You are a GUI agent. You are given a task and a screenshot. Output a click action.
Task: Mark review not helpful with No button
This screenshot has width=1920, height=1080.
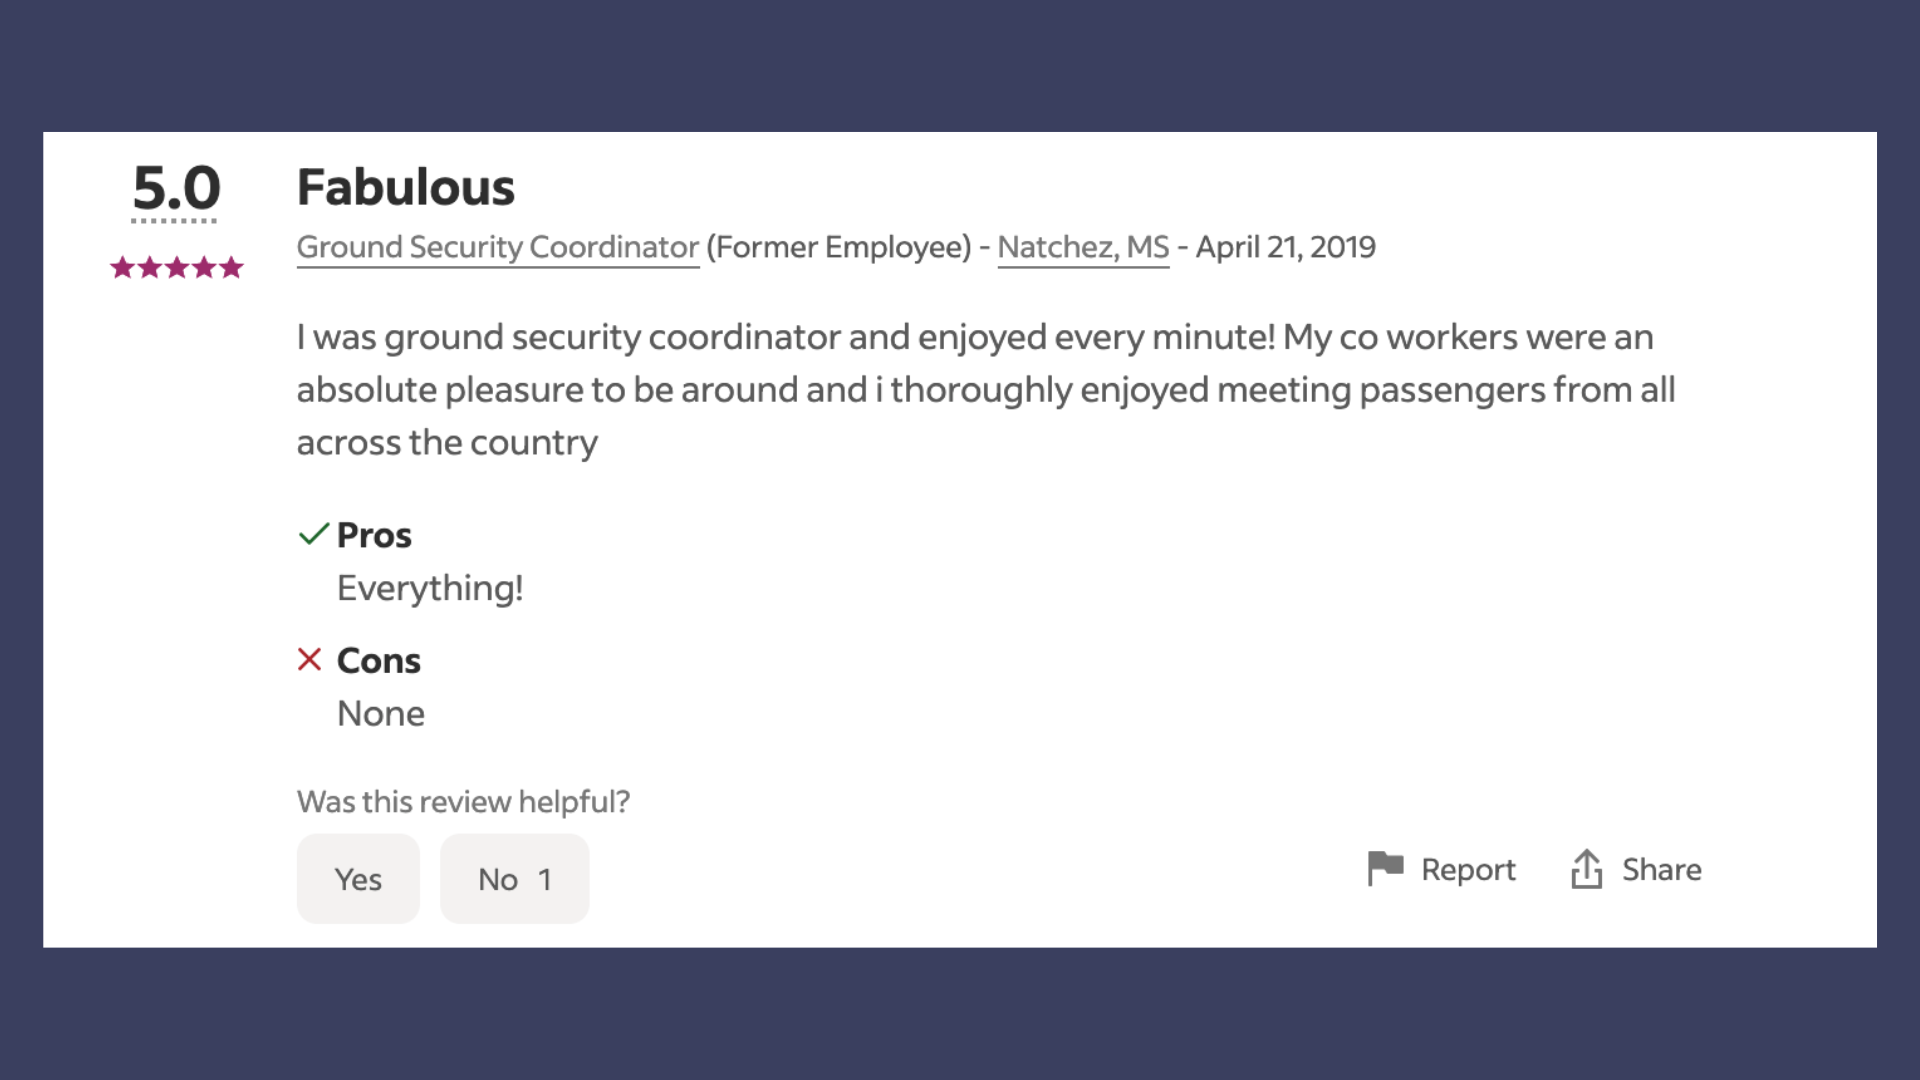pyautogui.click(x=514, y=879)
